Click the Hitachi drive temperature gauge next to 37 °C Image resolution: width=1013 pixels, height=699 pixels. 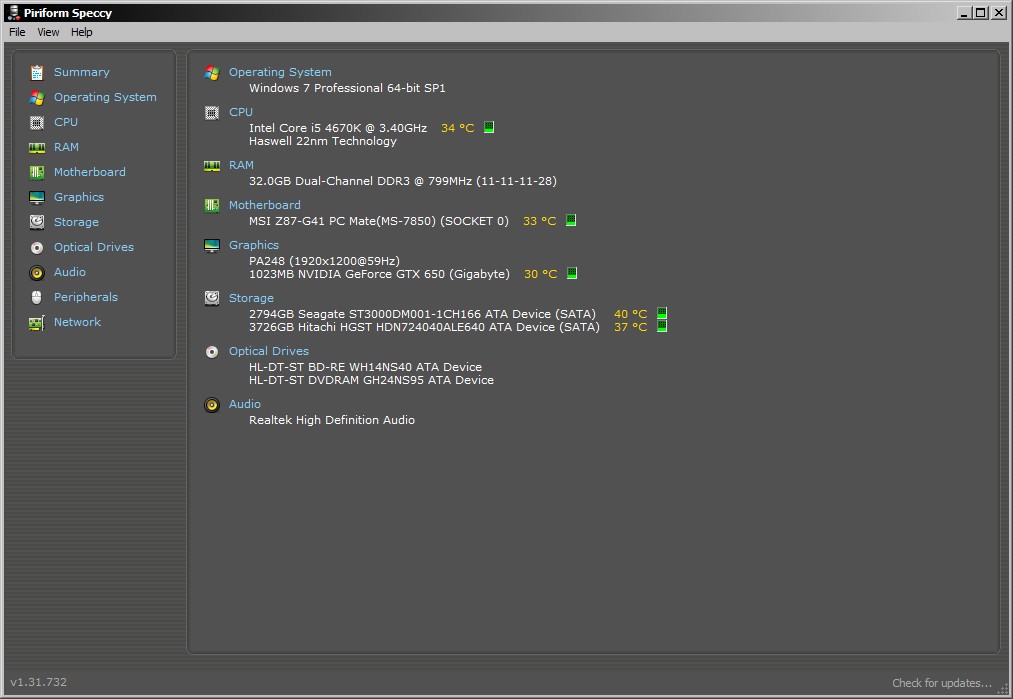coord(662,326)
